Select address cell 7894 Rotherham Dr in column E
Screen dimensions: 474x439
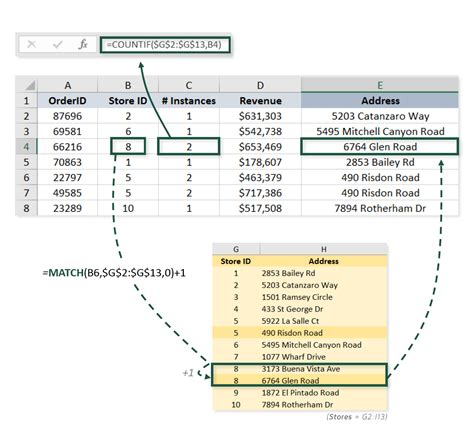[x=380, y=208]
